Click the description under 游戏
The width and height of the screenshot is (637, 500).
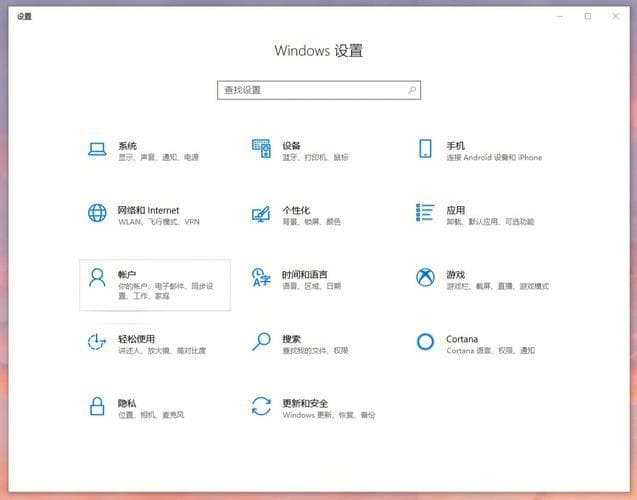click(x=497, y=286)
